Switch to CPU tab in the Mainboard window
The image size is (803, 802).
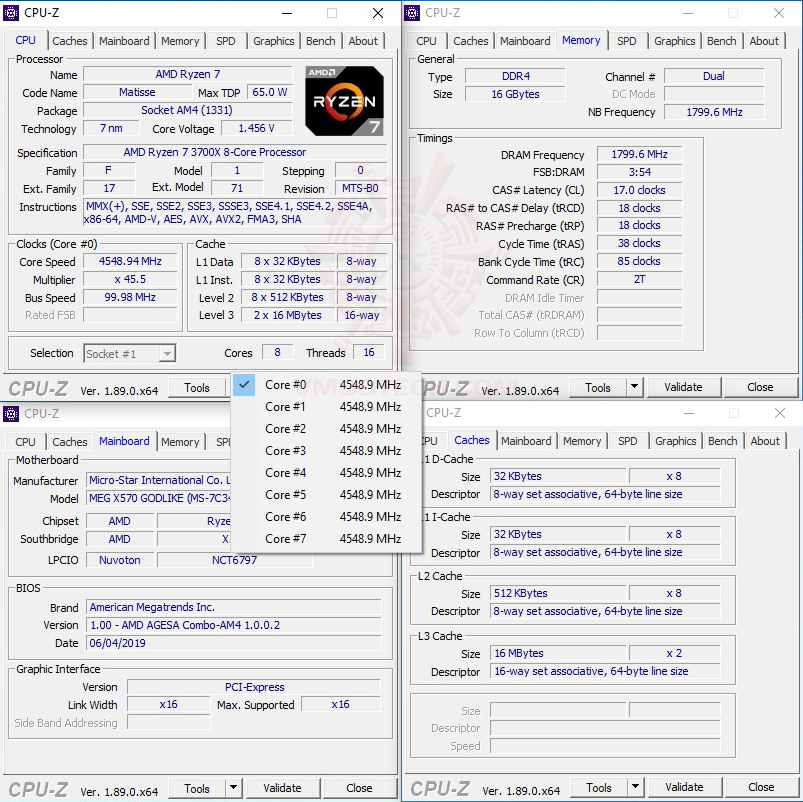(25, 442)
